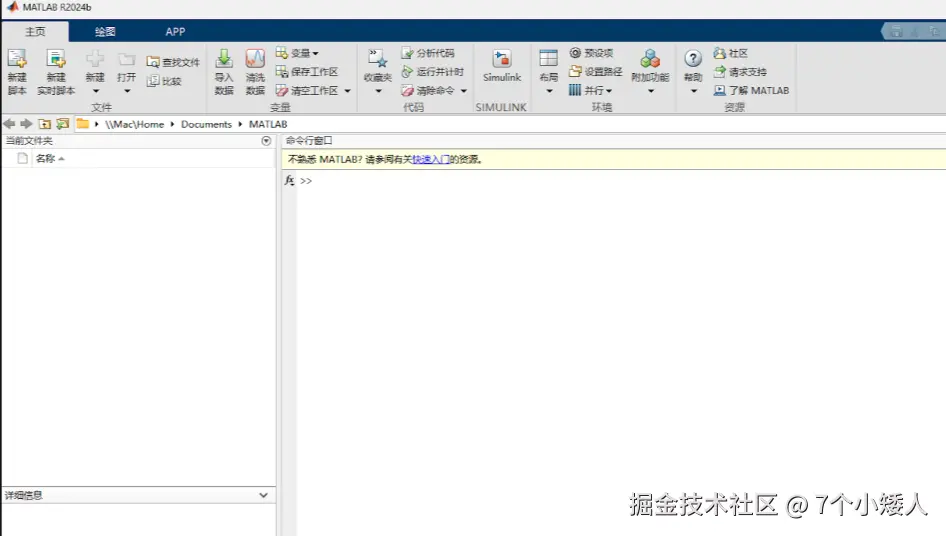Viewport: 946px width, 536px height.
Task: Click the 附加功能 (Add-Ons) icon
Action: [x=650, y=59]
